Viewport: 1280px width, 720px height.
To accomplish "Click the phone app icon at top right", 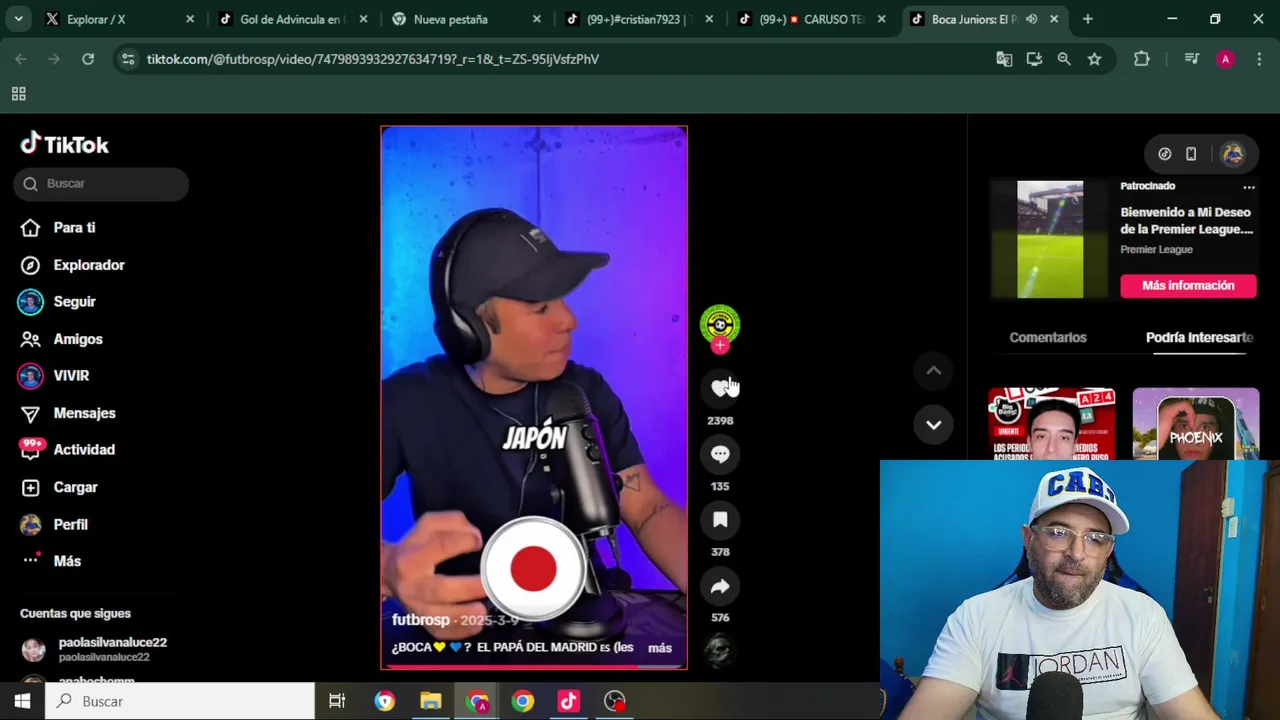I will (x=1191, y=154).
